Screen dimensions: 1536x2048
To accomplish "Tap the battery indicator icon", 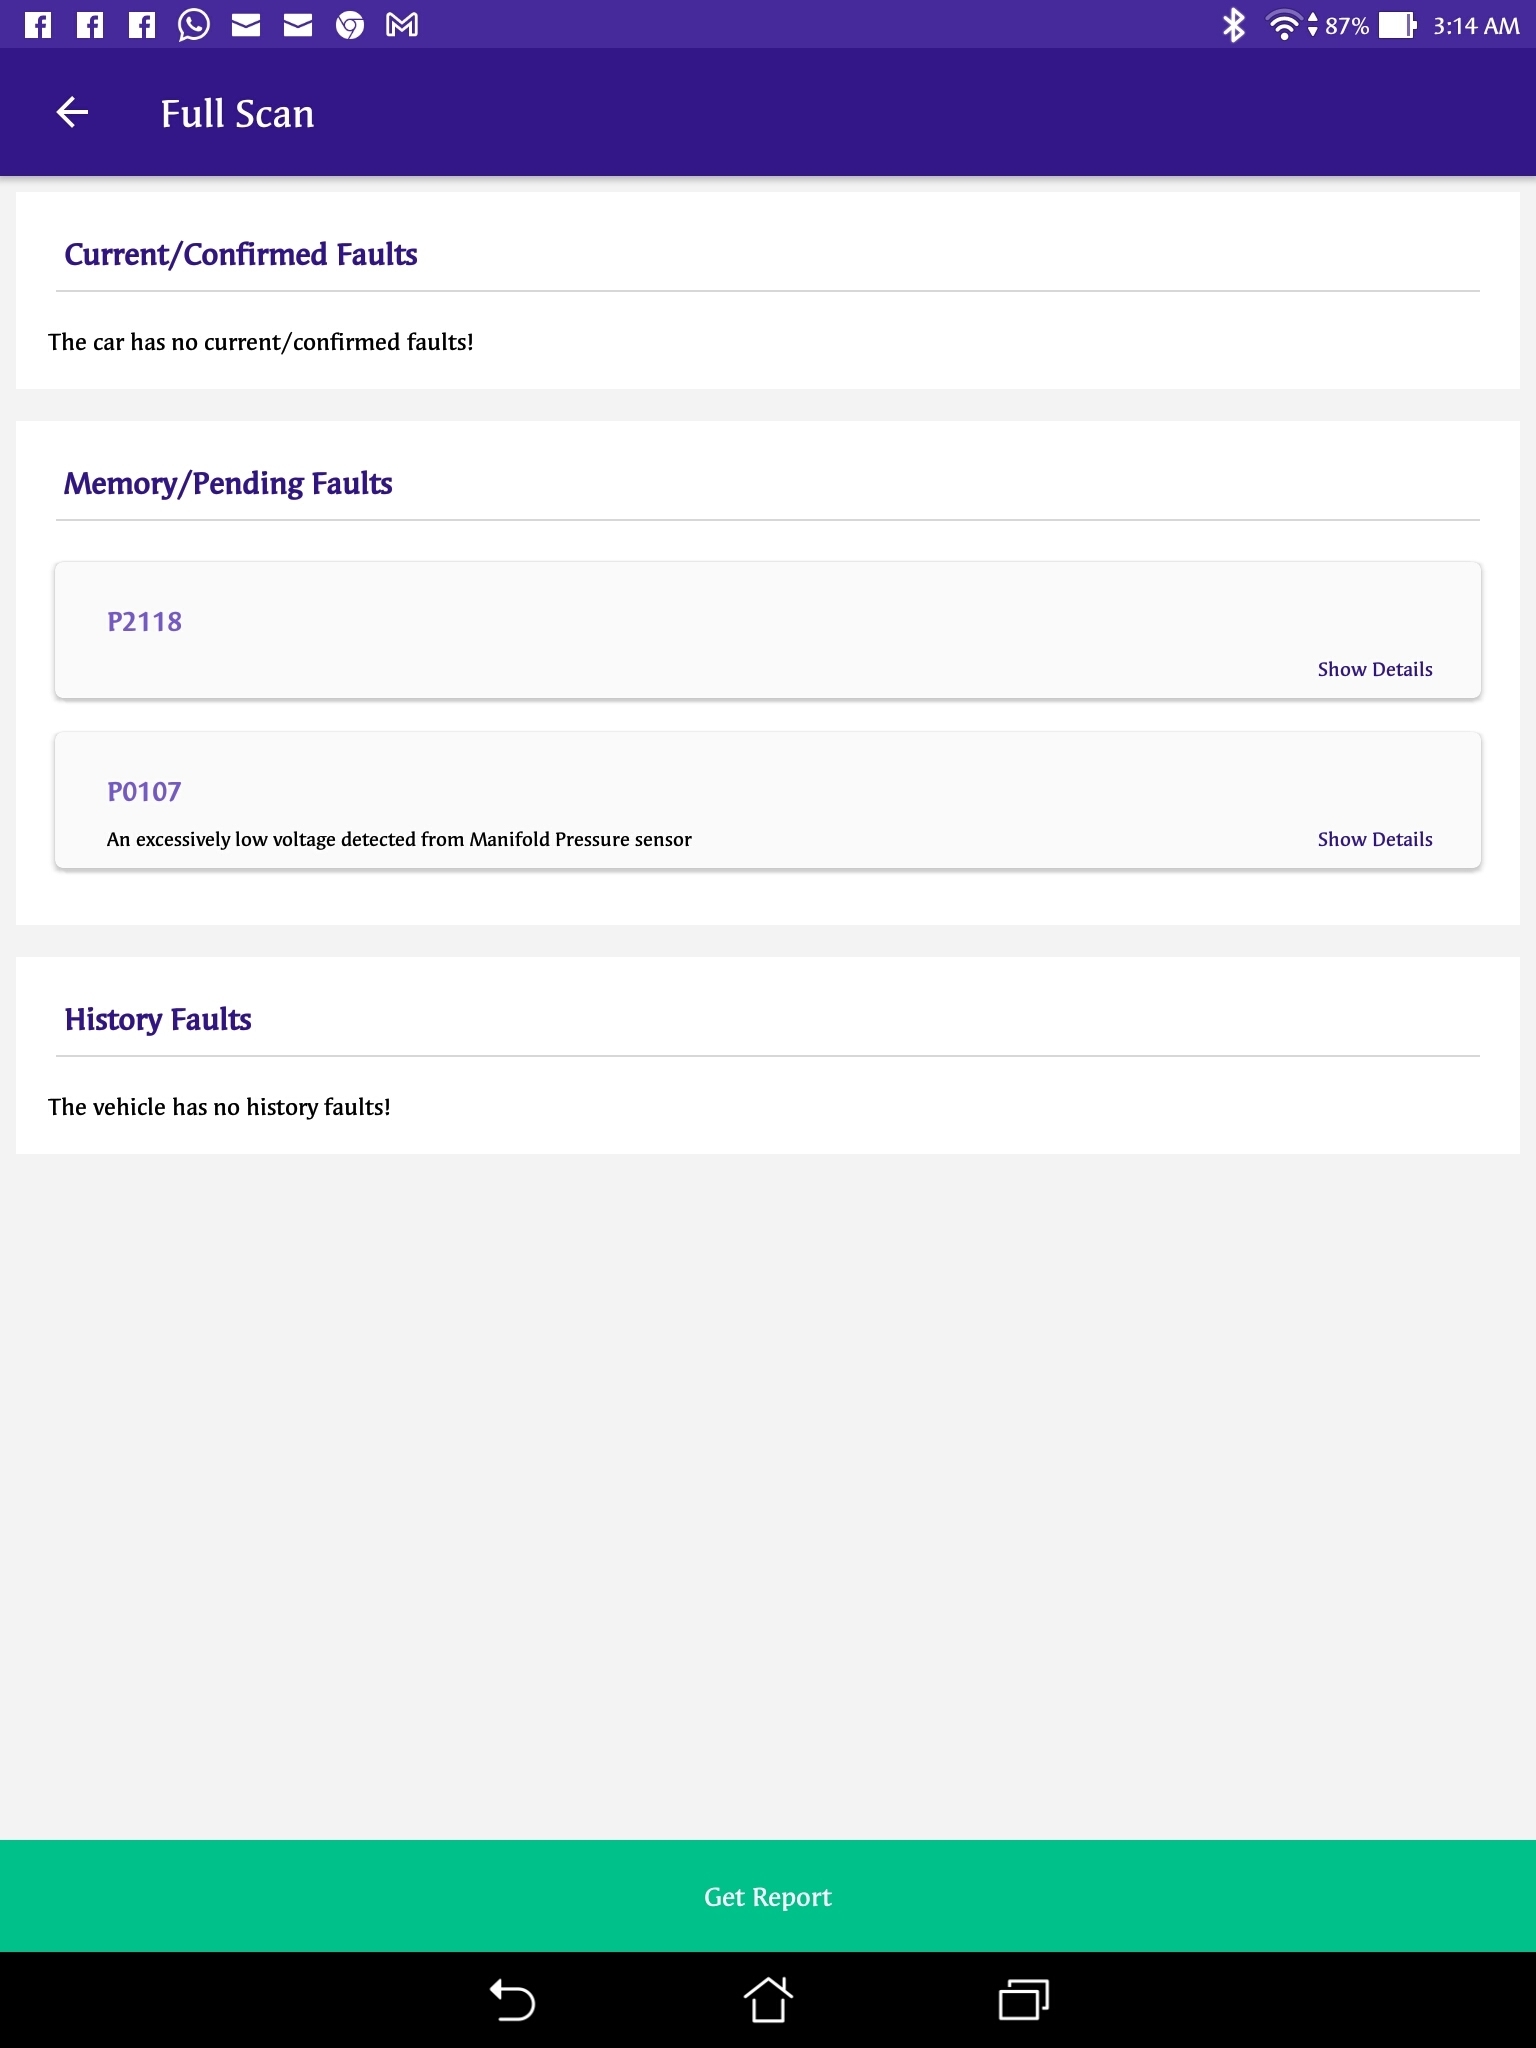I will click(1397, 25).
